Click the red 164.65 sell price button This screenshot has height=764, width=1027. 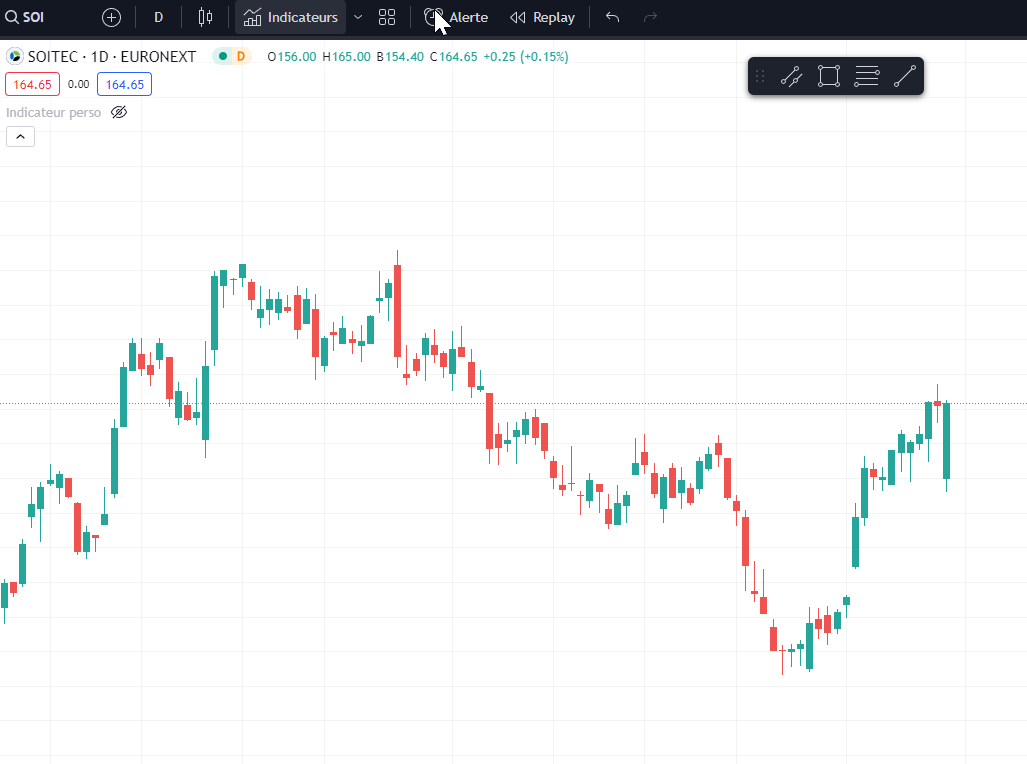click(x=33, y=84)
